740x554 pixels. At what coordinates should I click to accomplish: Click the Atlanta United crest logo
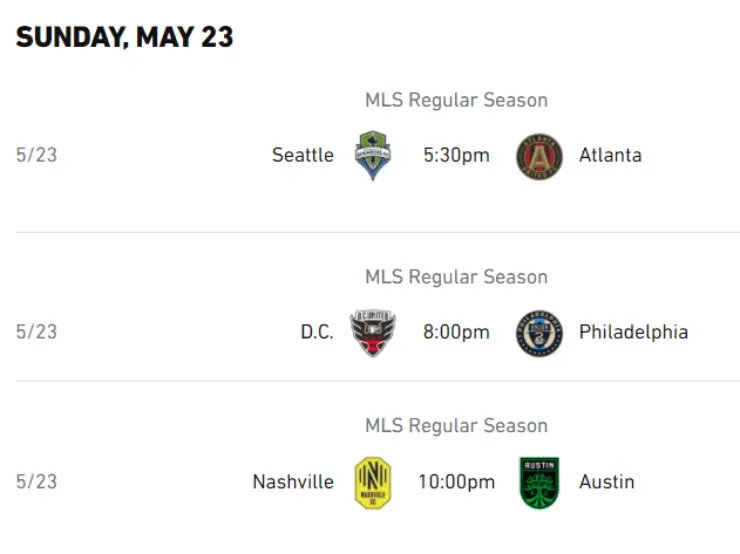(x=539, y=156)
